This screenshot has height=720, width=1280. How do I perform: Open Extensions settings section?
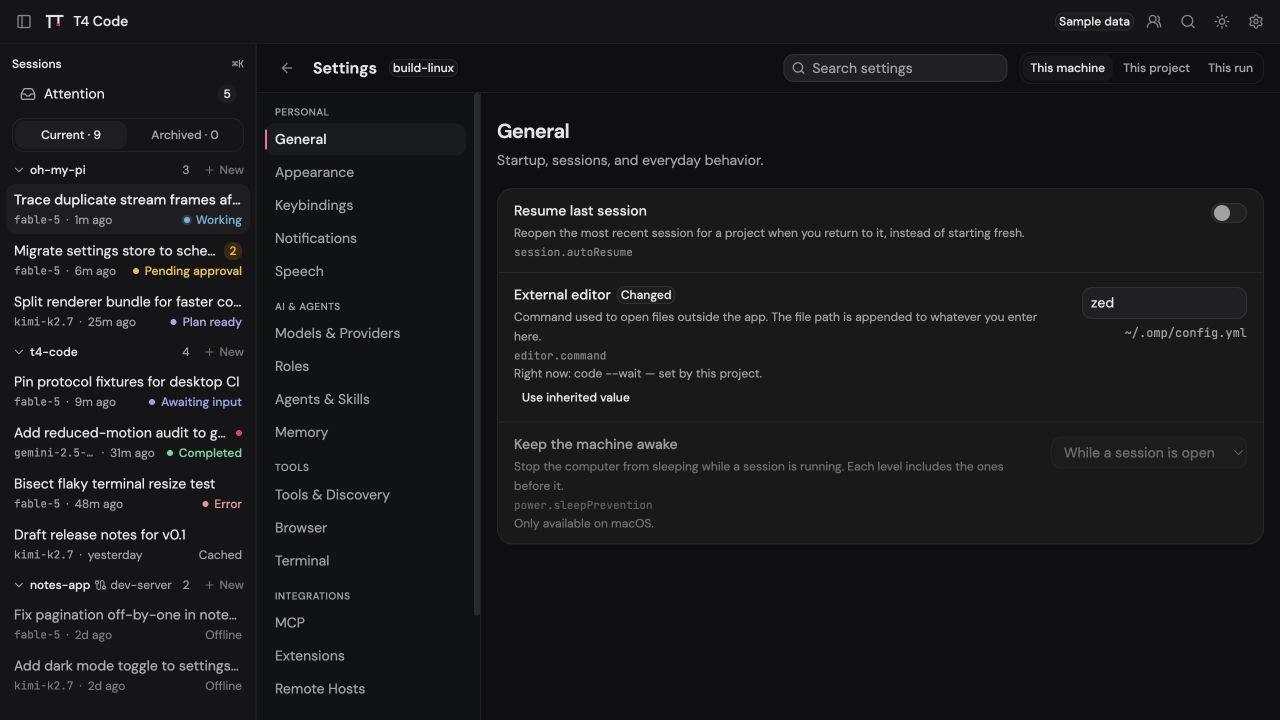pos(366,656)
